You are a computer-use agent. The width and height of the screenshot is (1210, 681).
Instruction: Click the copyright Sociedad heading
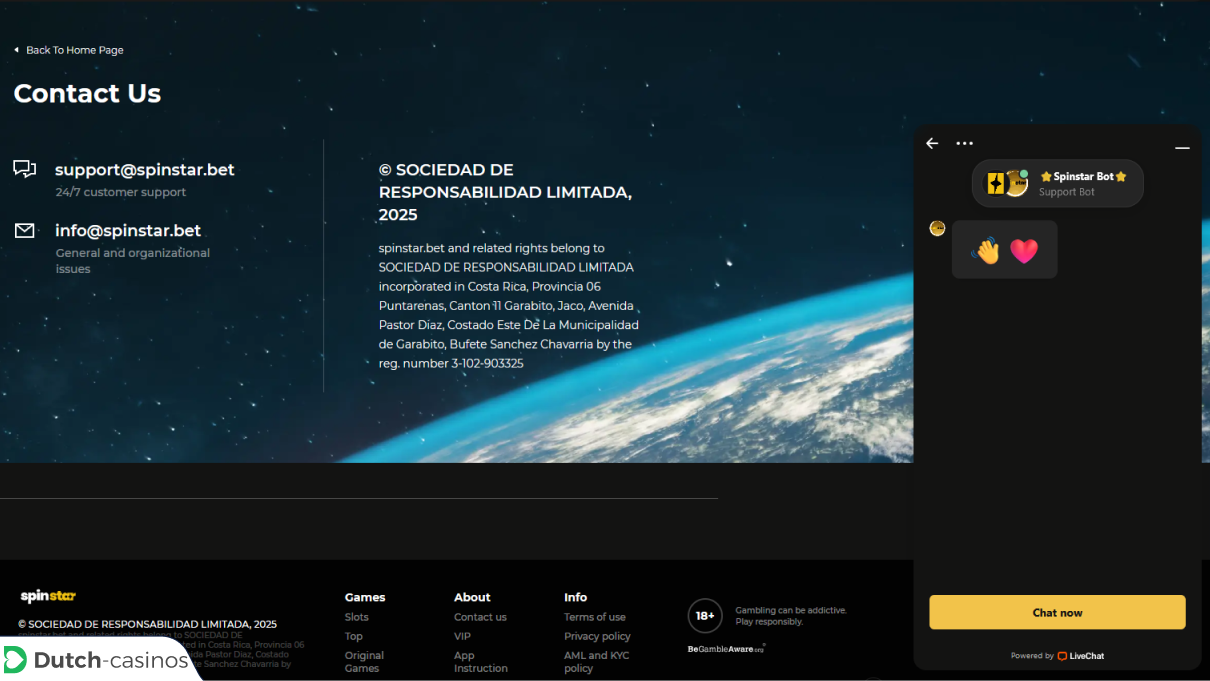tap(505, 192)
